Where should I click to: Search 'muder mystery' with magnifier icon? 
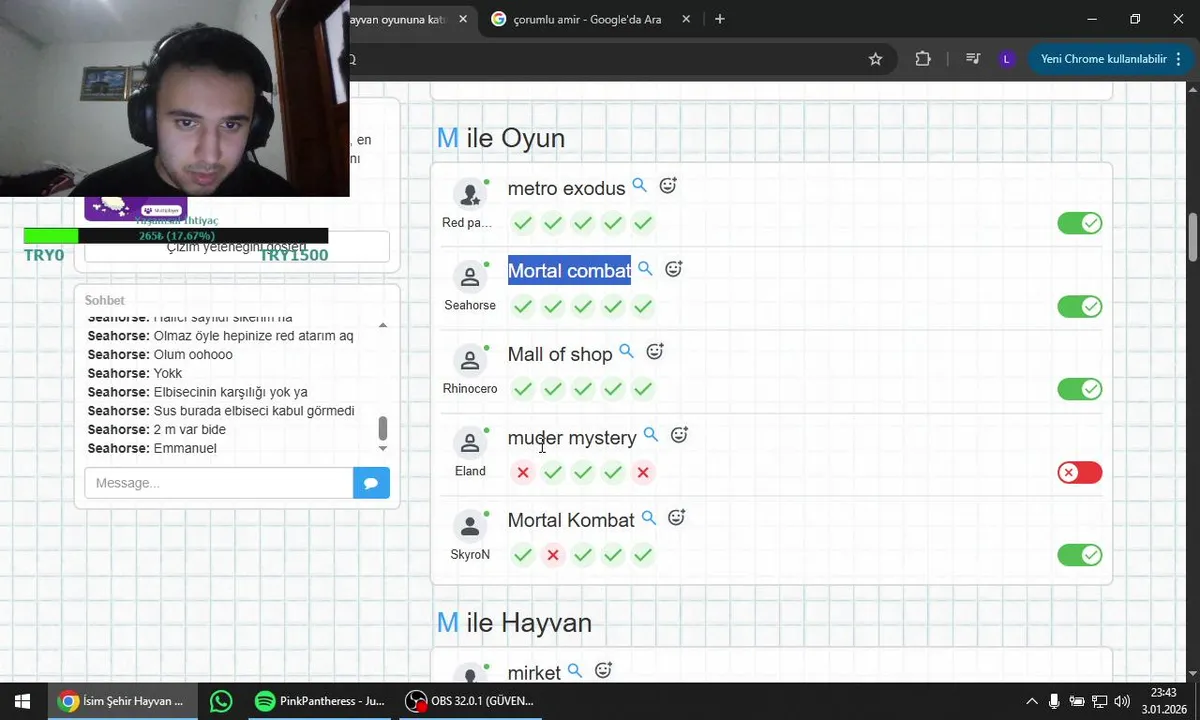point(651,435)
